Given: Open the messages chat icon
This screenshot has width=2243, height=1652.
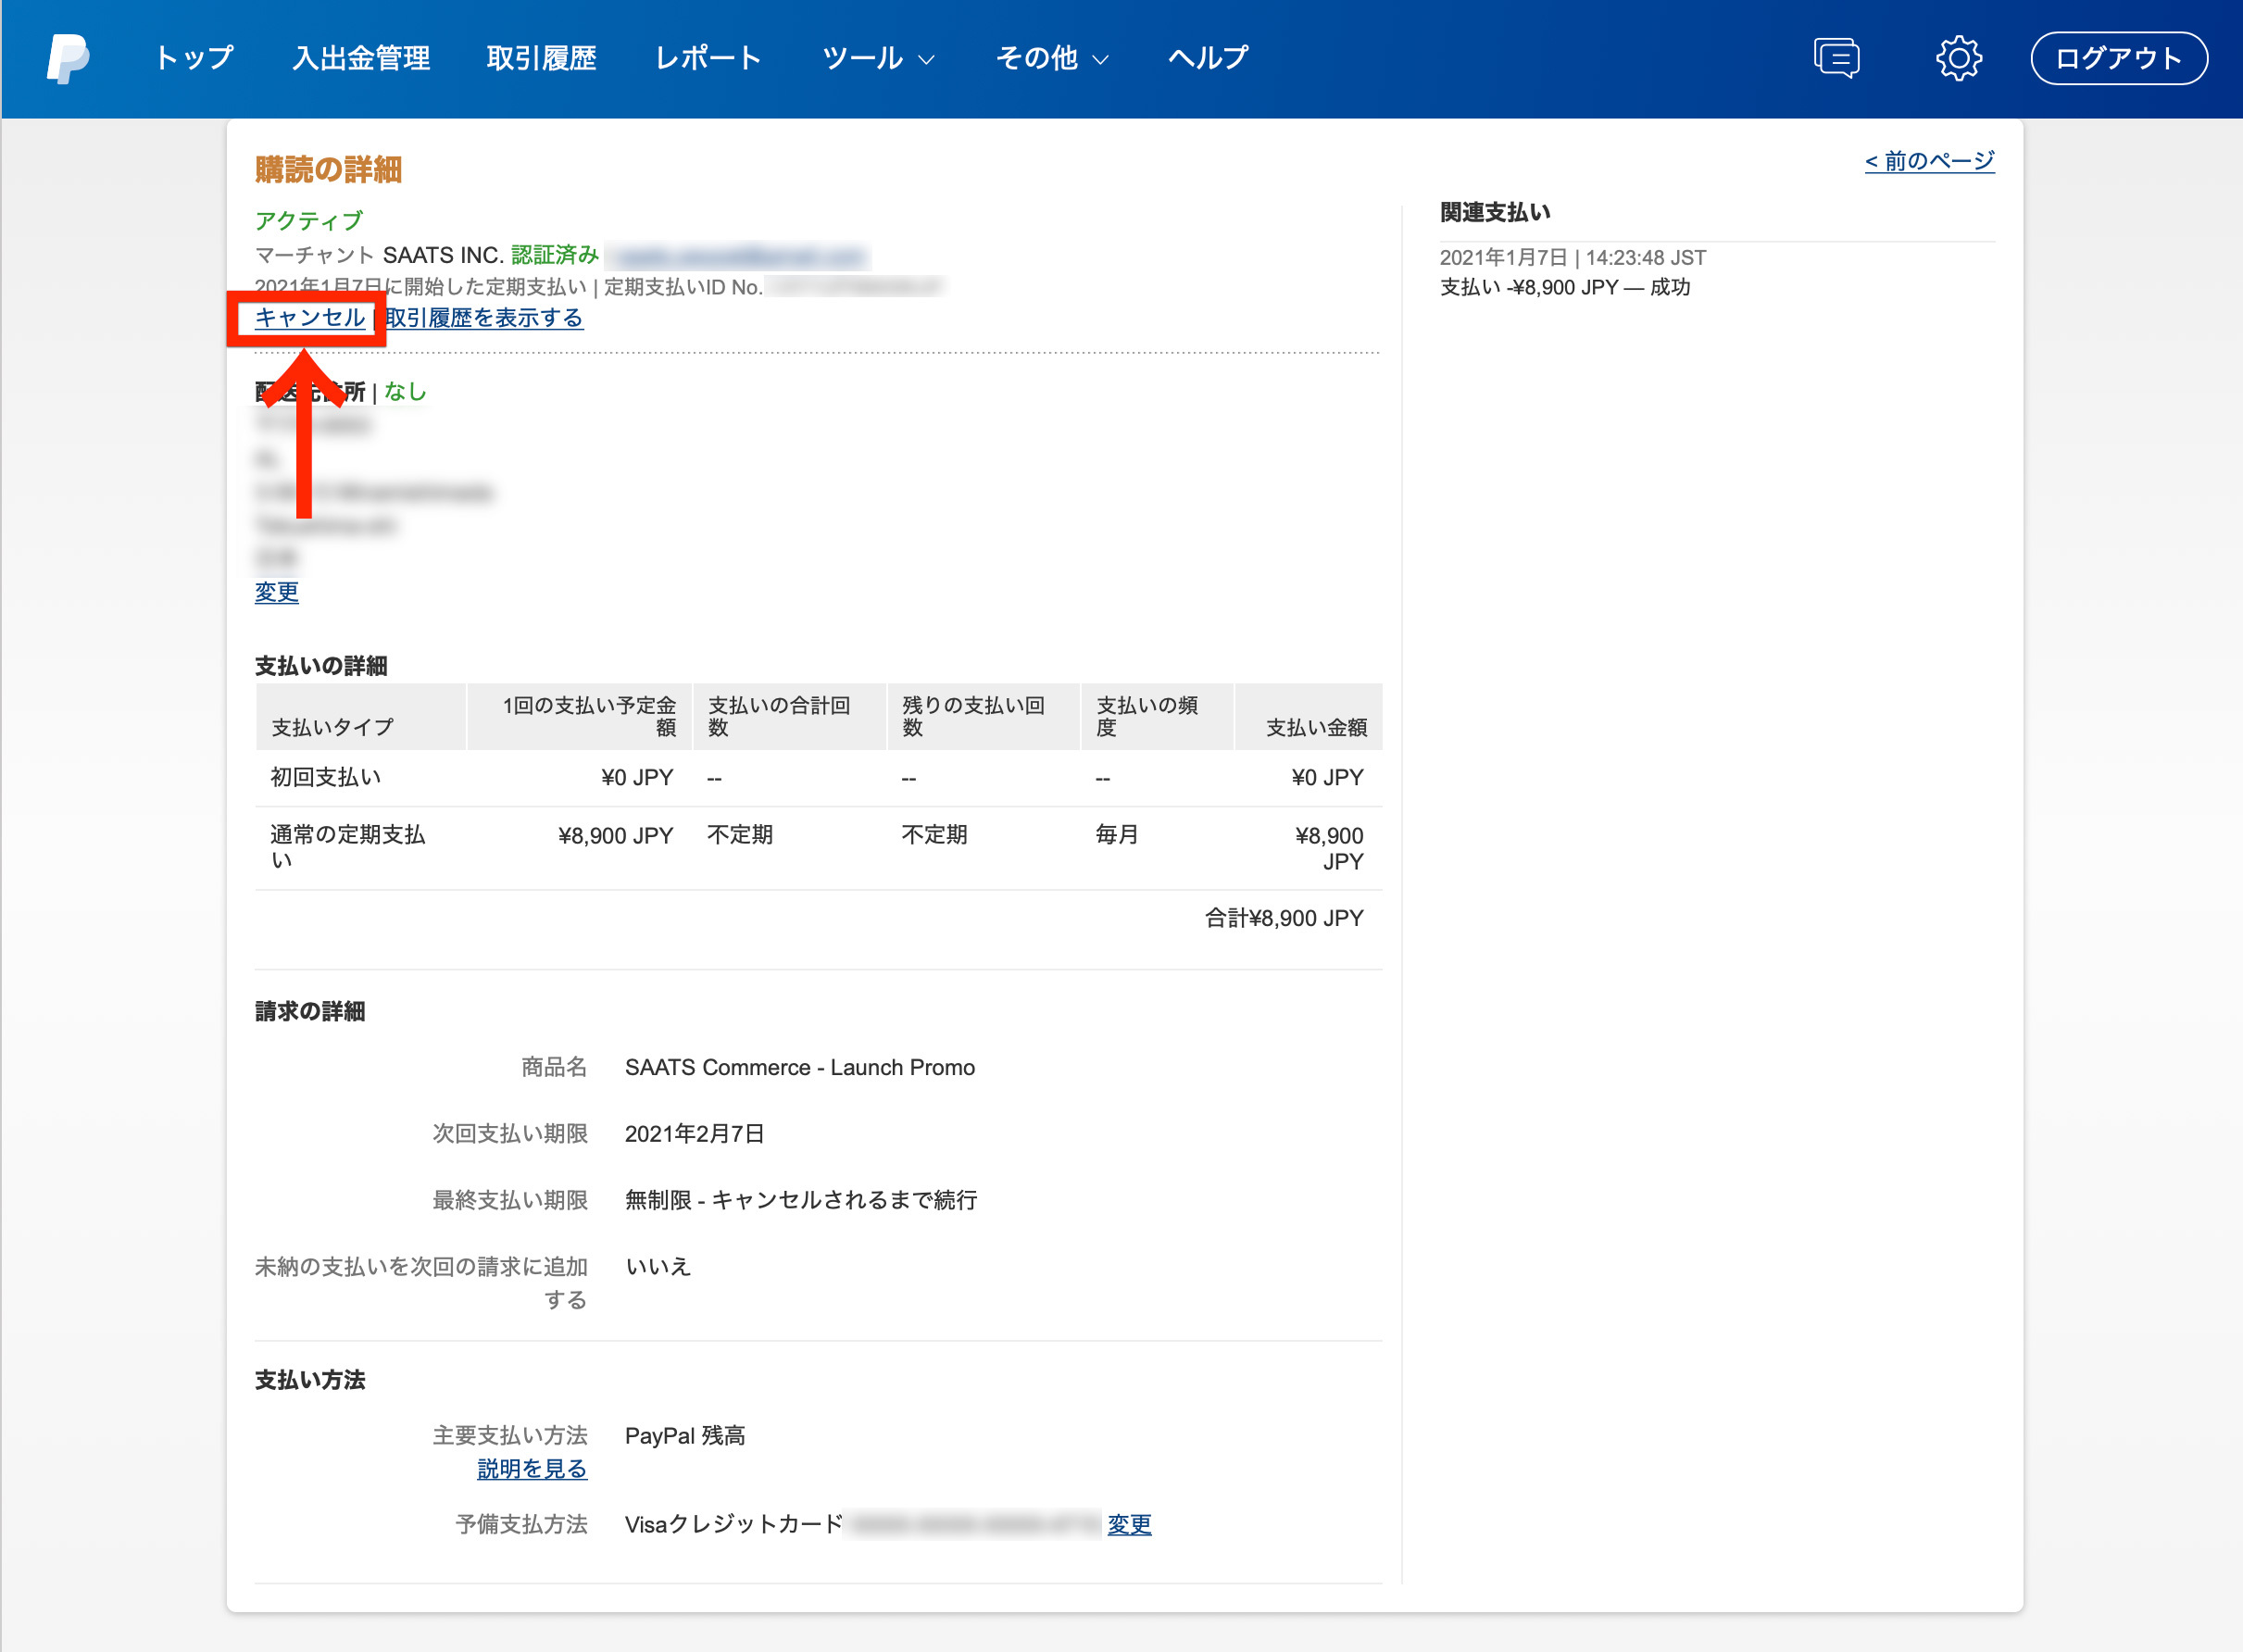Looking at the screenshot, I should click(1836, 58).
